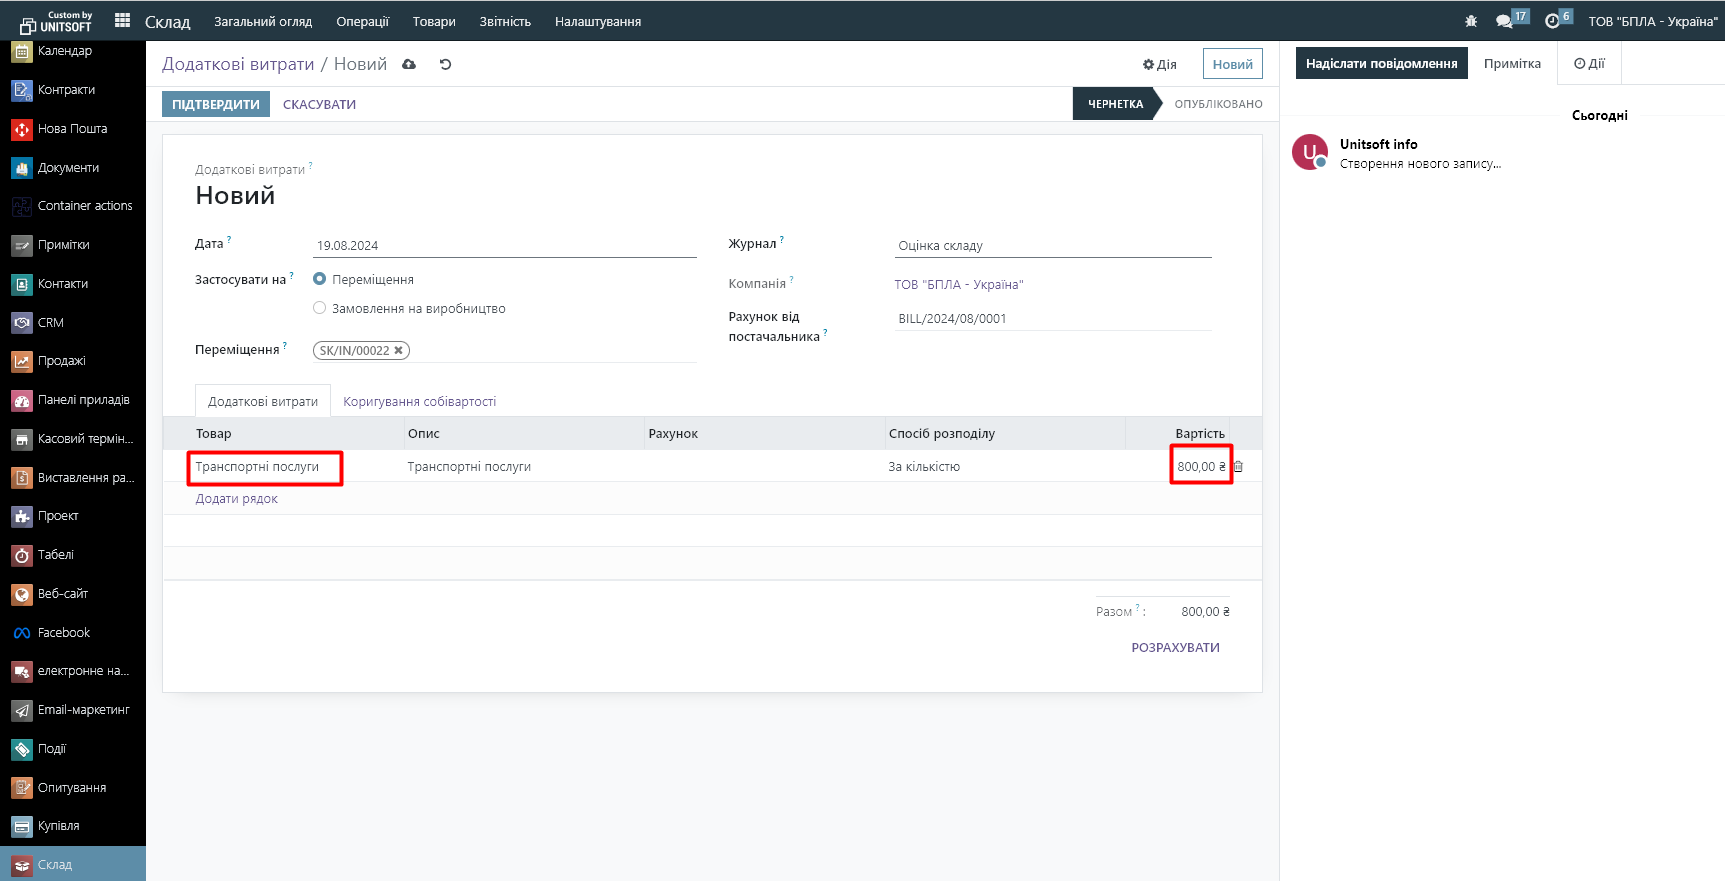The height and width of the screenshot is (881, 1725).
Task: Open the Журнал dropdown field
Action: (x=1052, y=245)
